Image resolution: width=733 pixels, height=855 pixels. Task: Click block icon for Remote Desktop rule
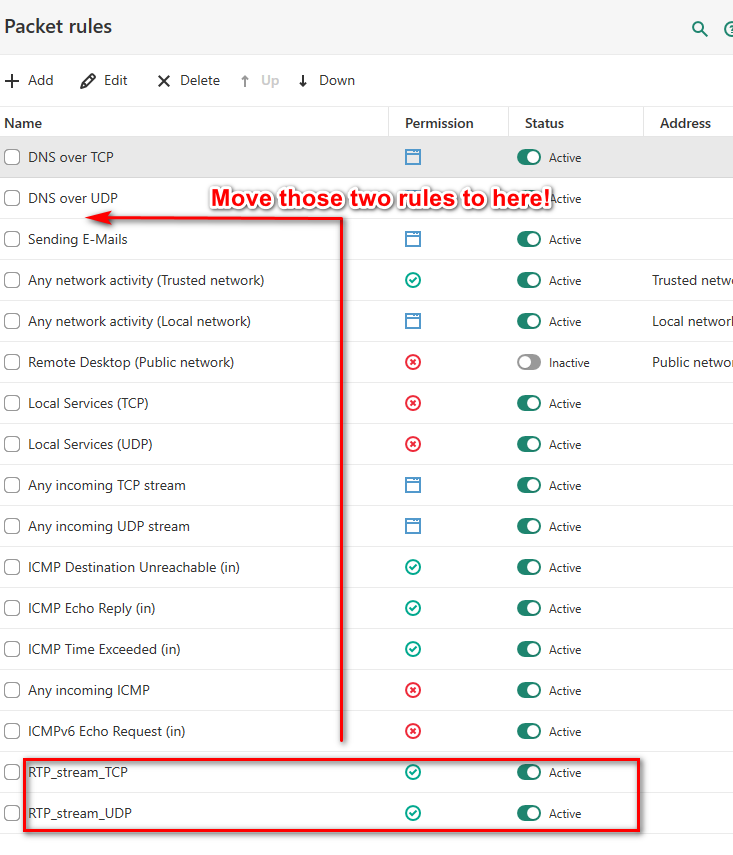(413, 362)
